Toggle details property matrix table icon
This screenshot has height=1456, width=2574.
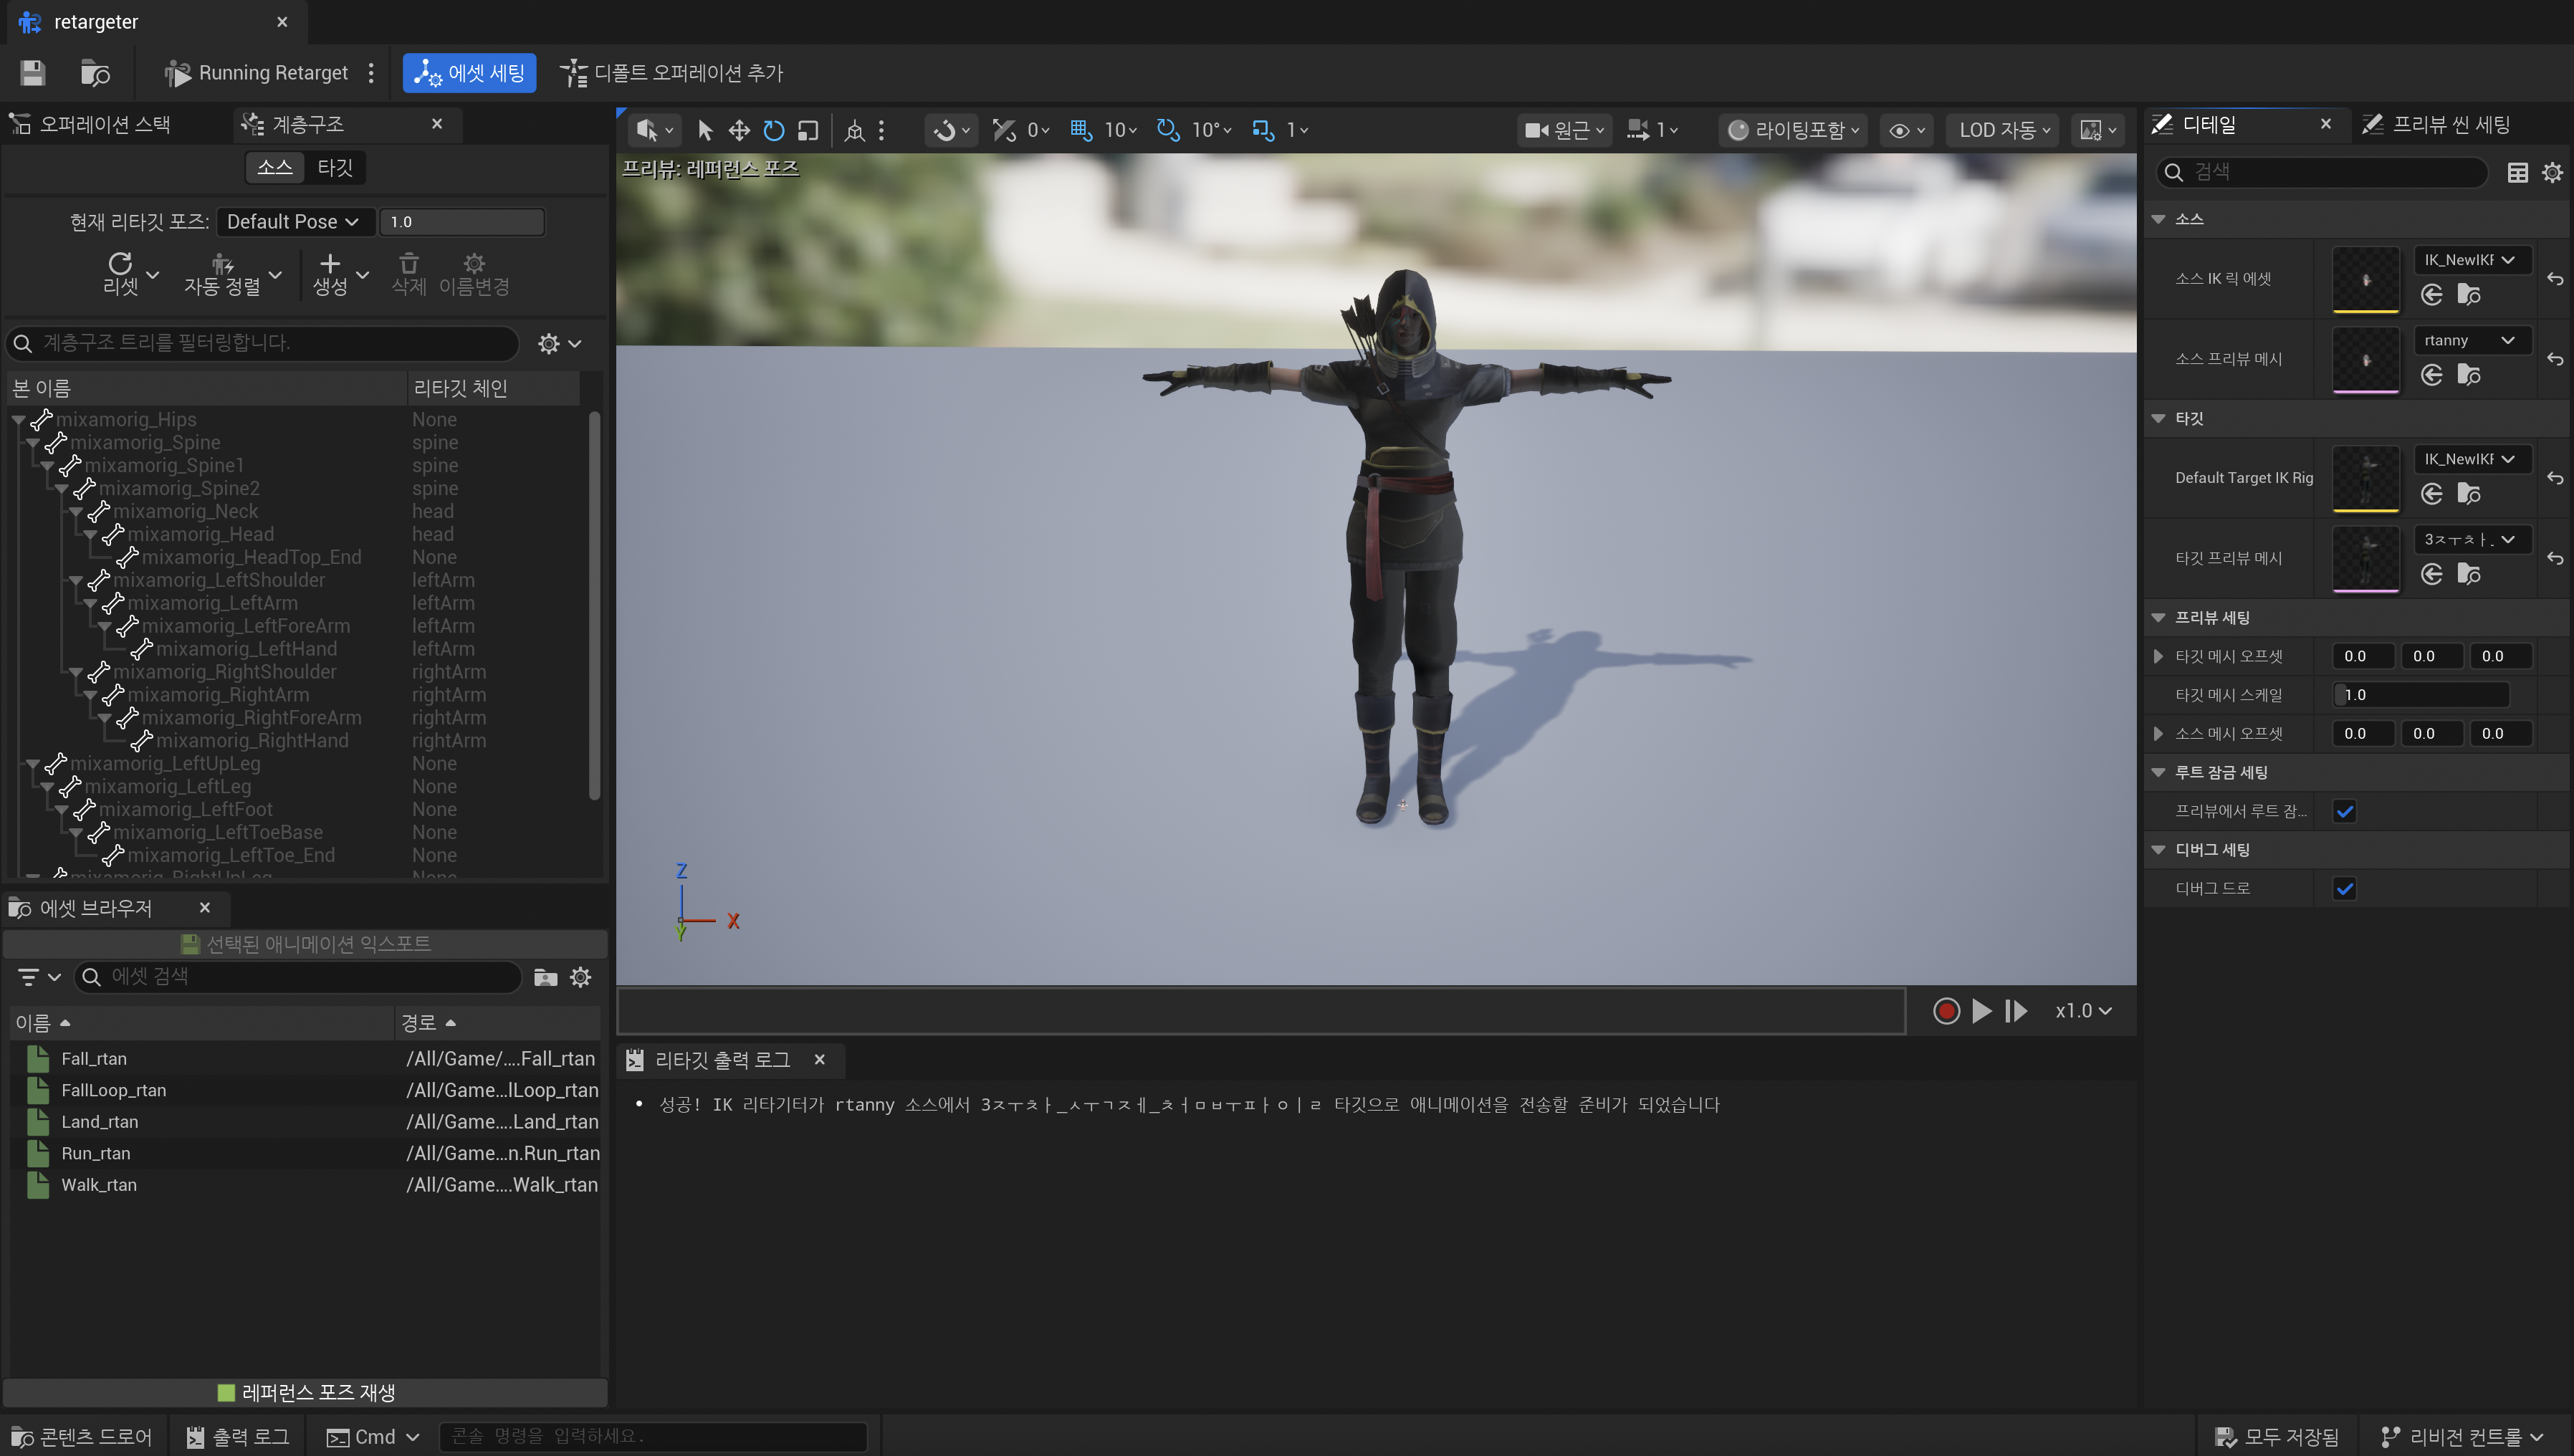(x=2517, y=172)
